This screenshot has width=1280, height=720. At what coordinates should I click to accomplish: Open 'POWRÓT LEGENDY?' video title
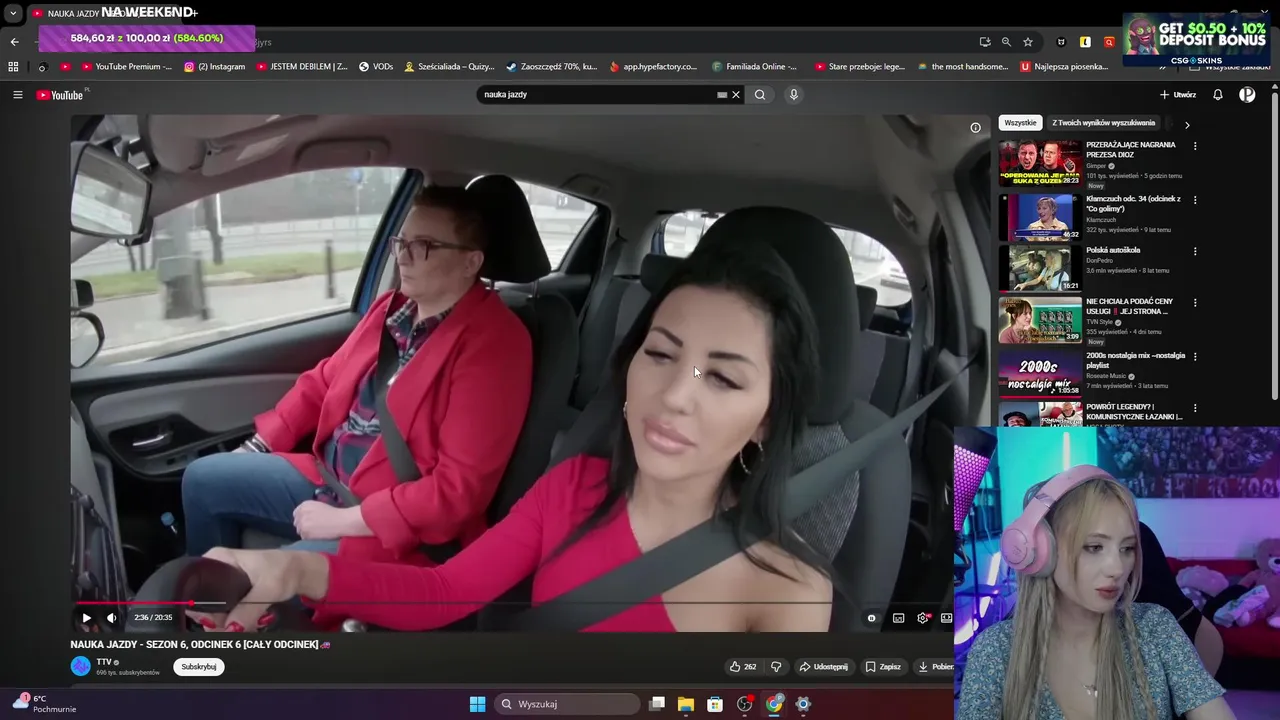point(1134,411)
